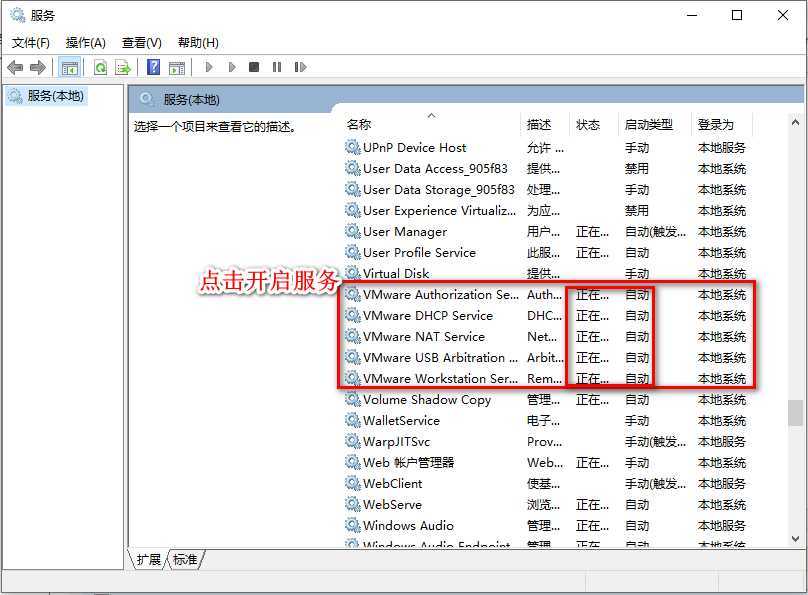Select the WebServe service
This screenshot has height=595, width=808.
point(392,504)
